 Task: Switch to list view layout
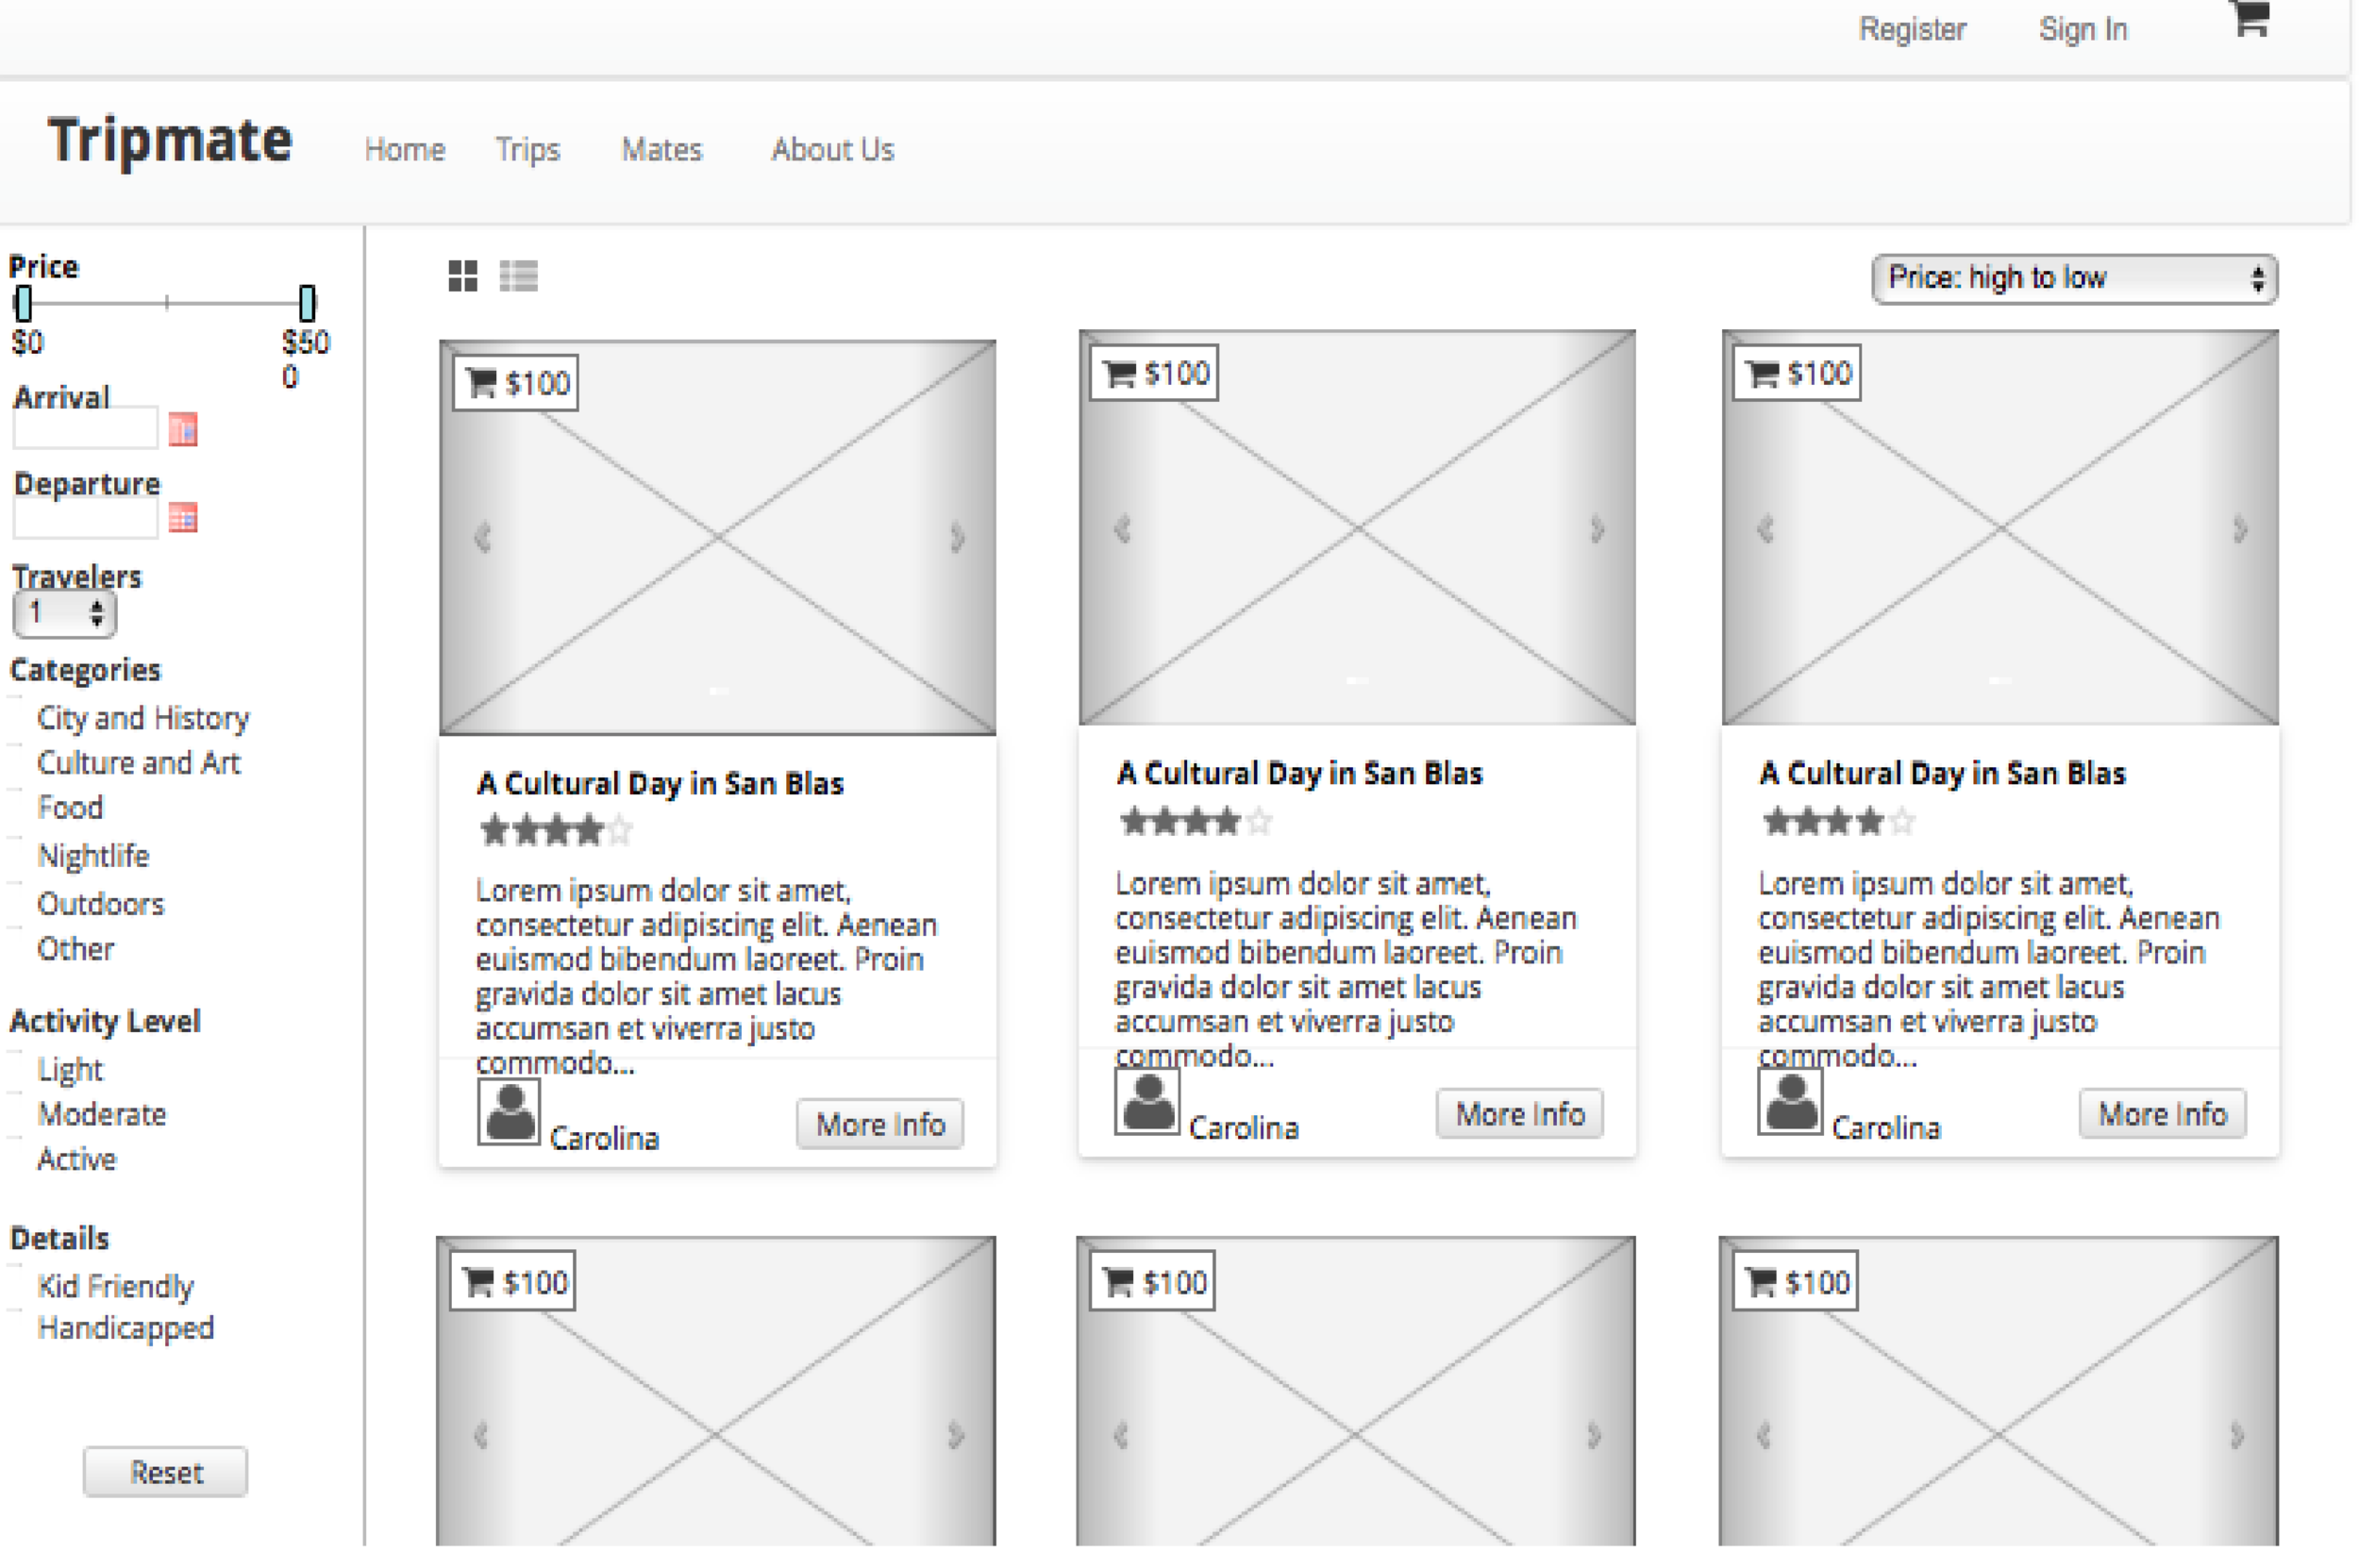[x=518, y=276]
